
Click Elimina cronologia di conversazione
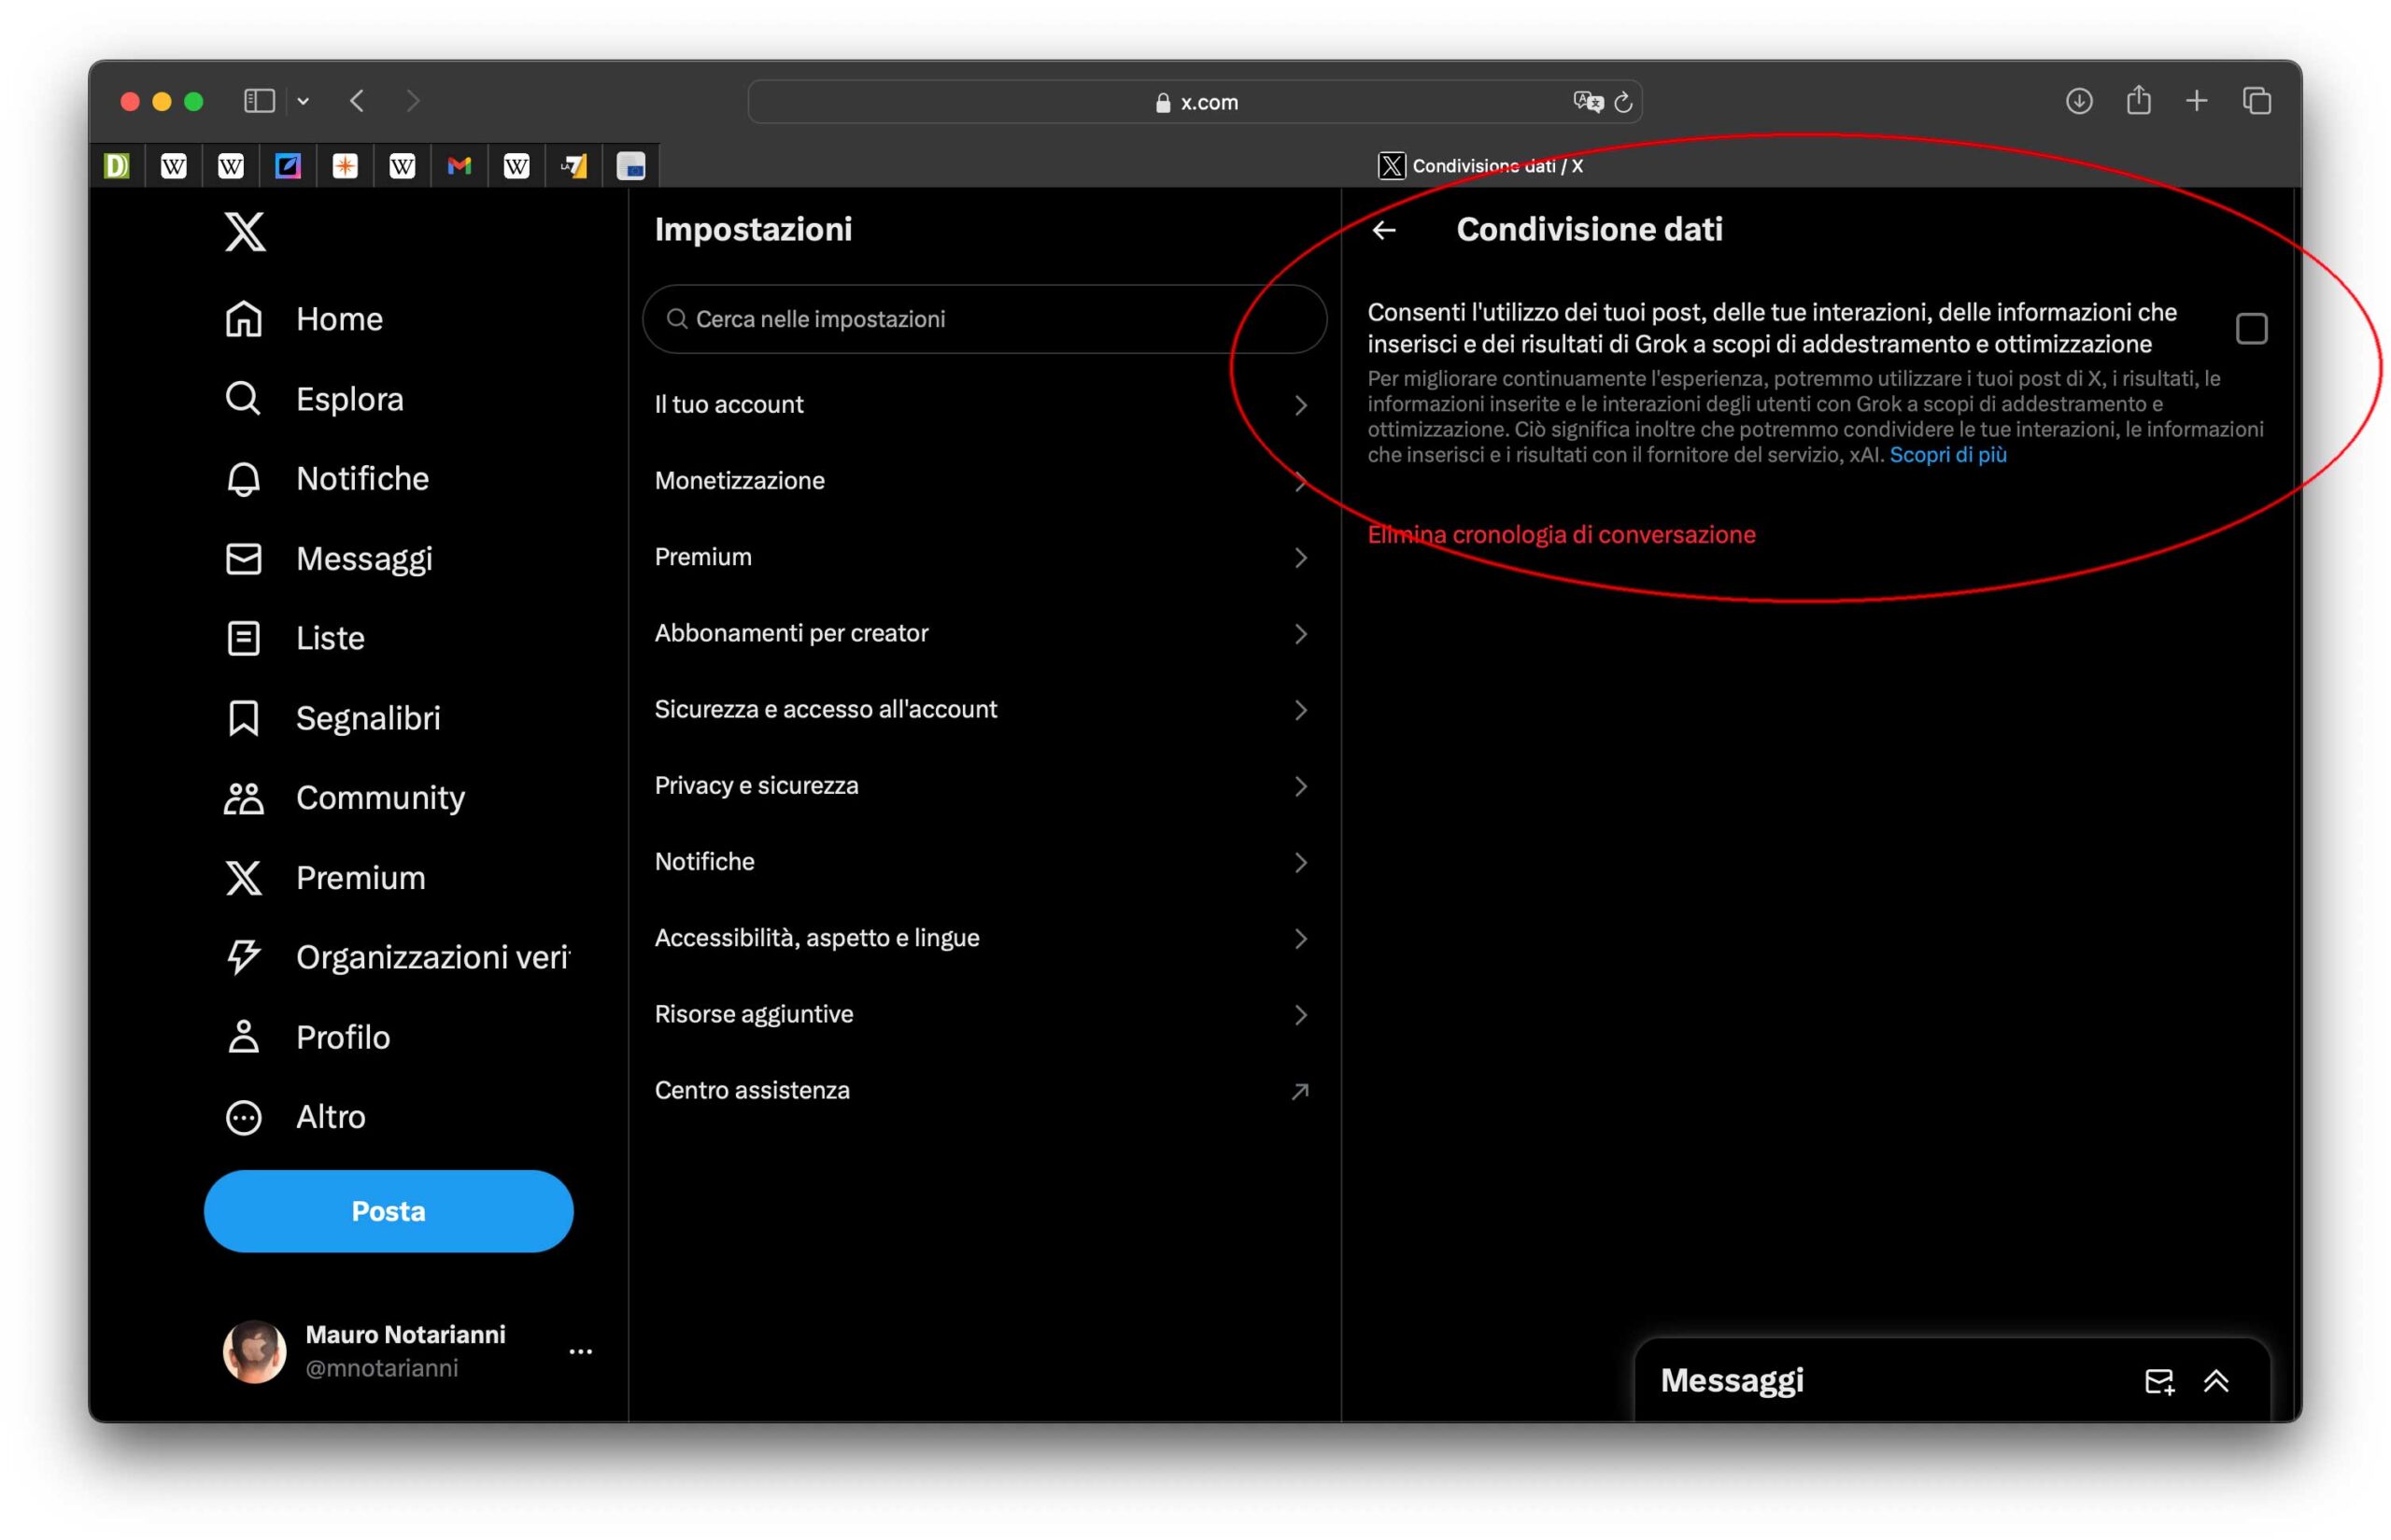[1561, 535]
